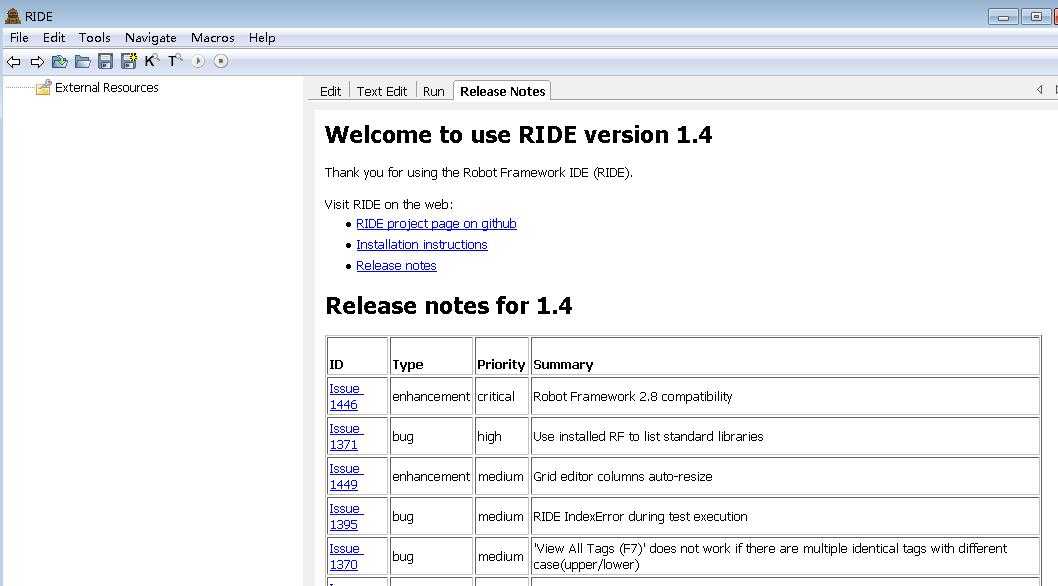Switch to the Edit tab

click(330, 91)
